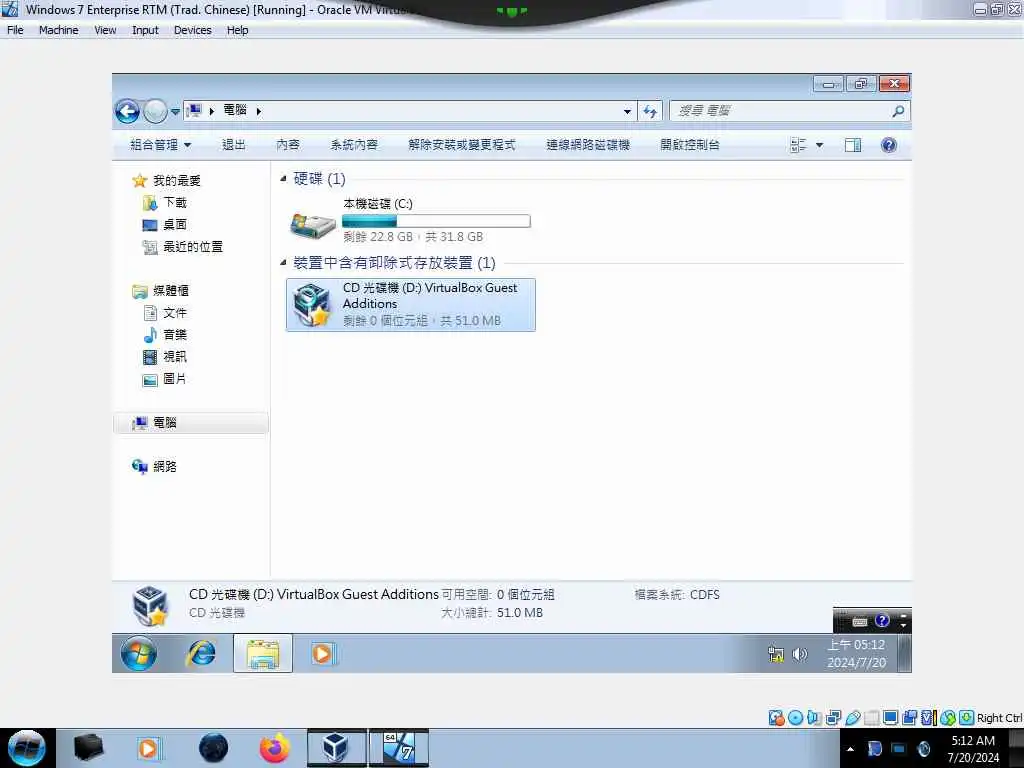Show hidden host tray icons arrow
Image resolution: width=1024 pixels, height=768 pixels.
coord(850,749)
